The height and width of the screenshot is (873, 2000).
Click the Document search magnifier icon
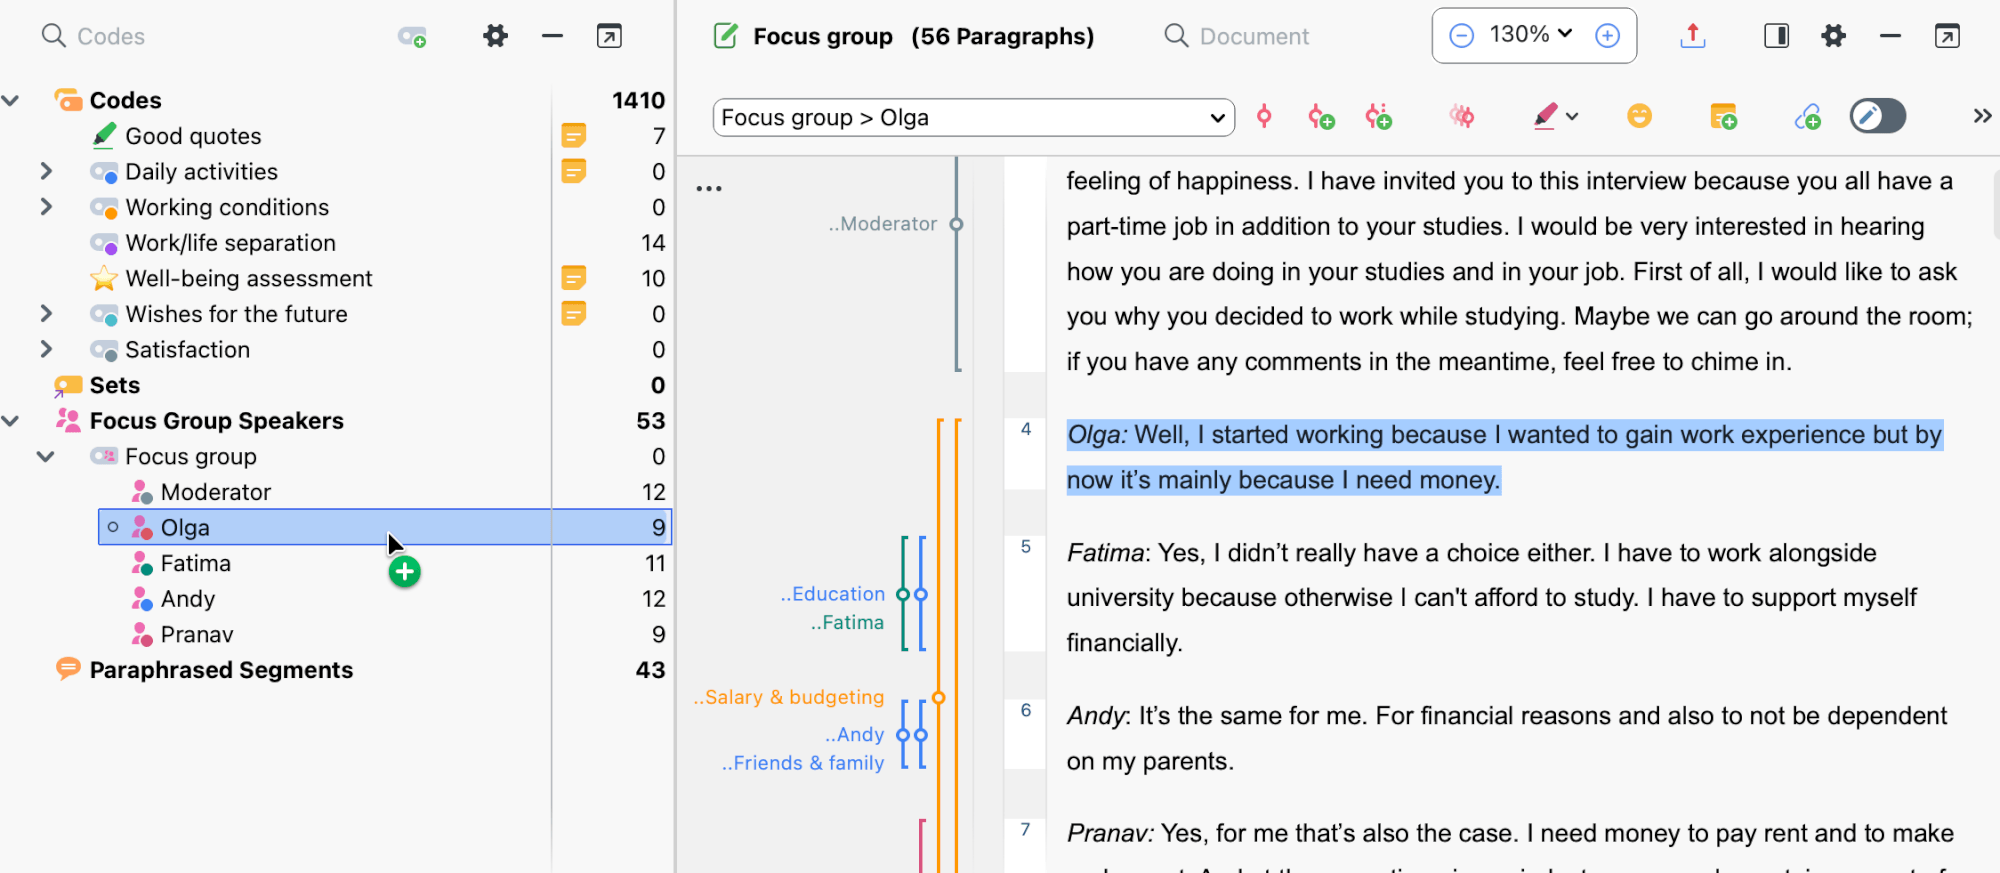click(x=1176, y=36)
